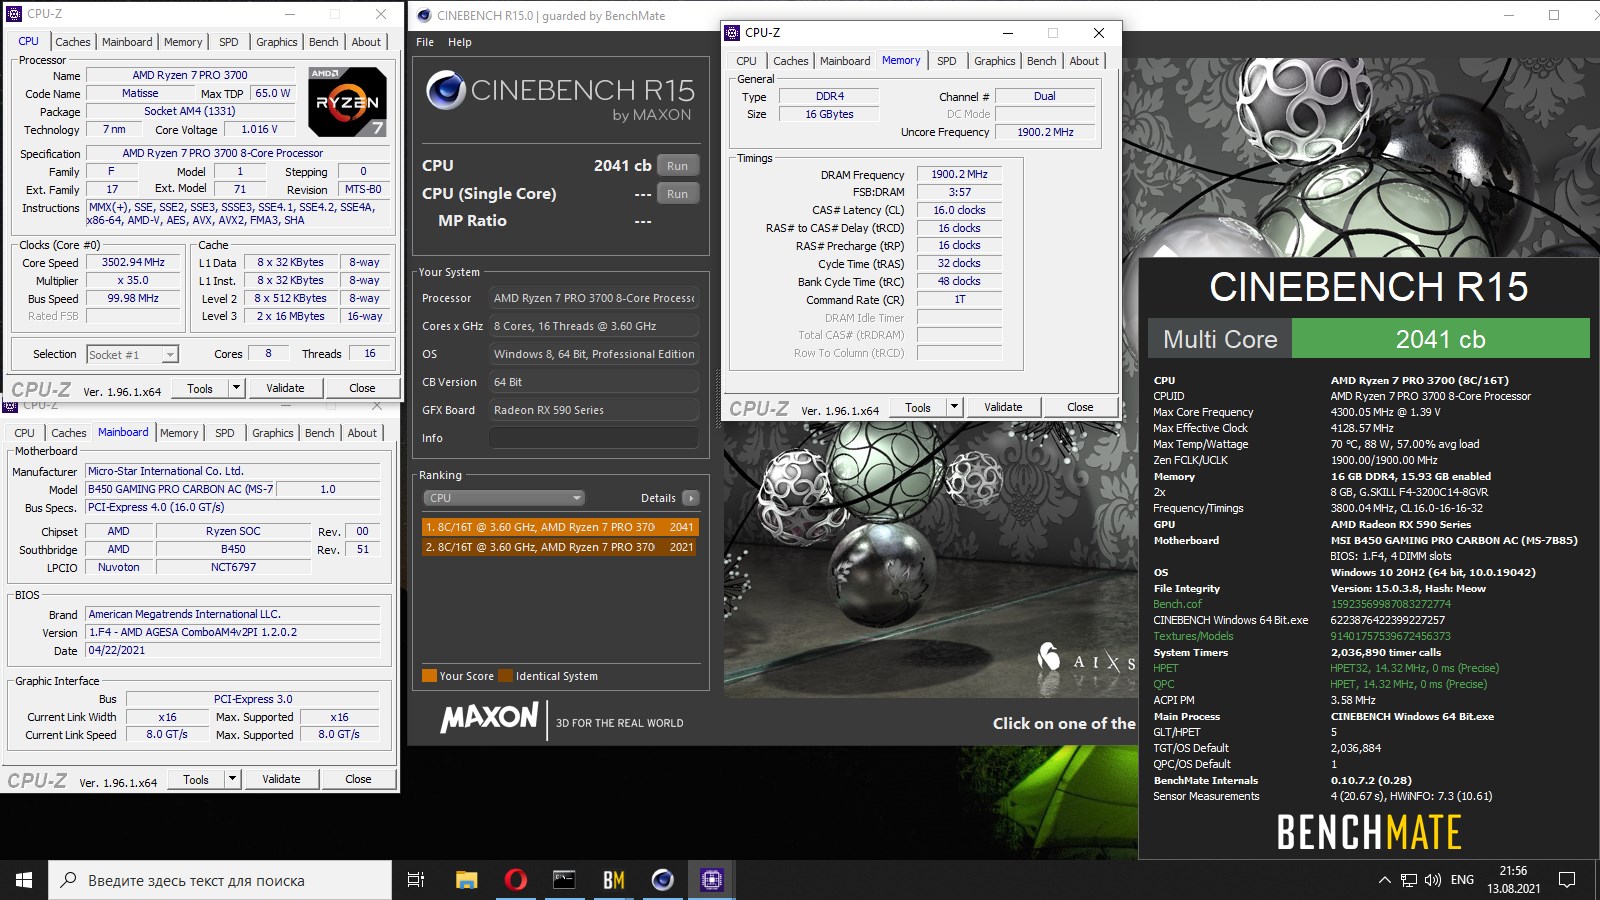Select first ranking entry scoring 2041
The height and width of the screenshot is (900, 1600).
pyautogui.click(x=560, y=527)
